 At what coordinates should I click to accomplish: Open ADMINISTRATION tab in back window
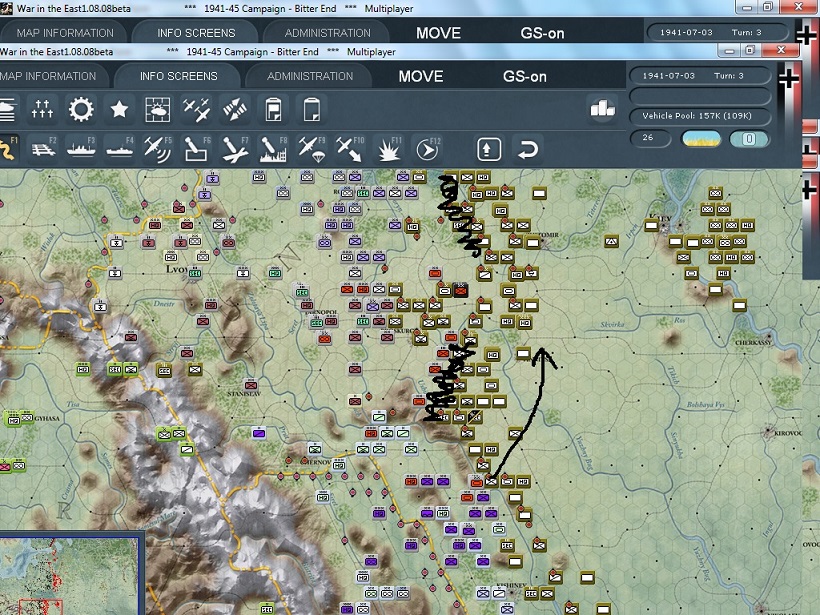(x=327, y=33)
